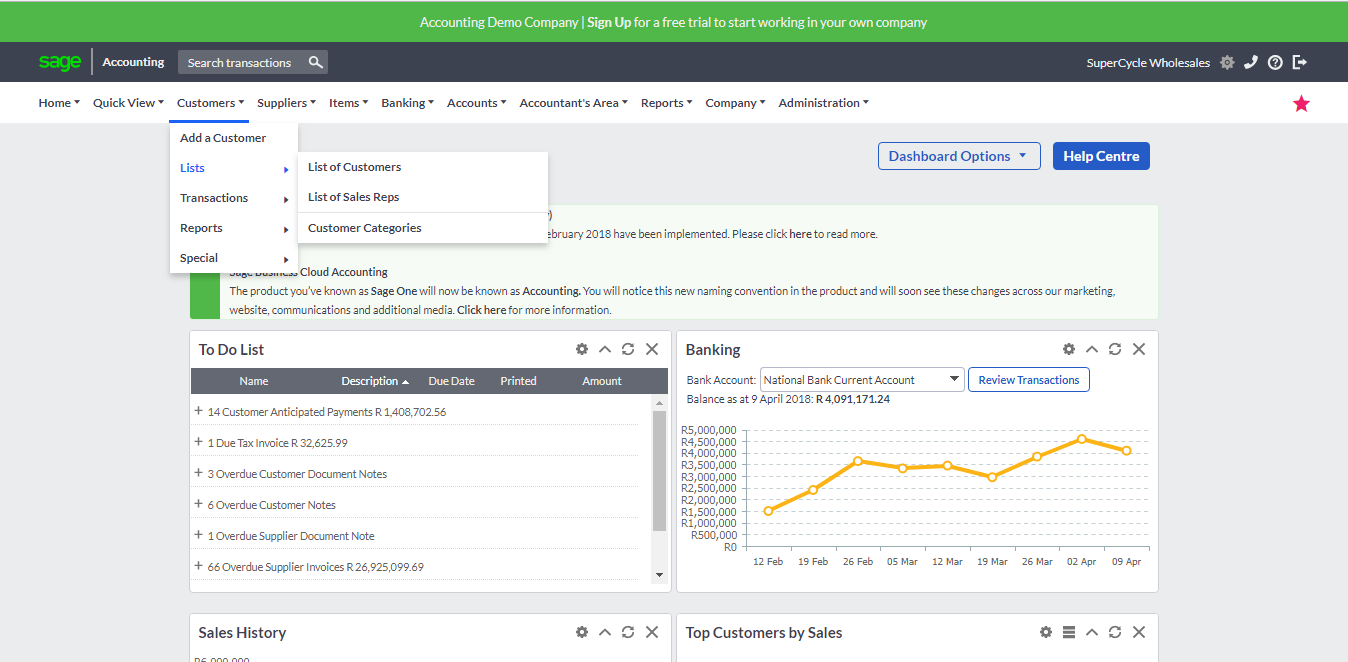Open the Accountant's Area menu
Viewport: 1348px width, 662px height.
click(x=573, y=103)
